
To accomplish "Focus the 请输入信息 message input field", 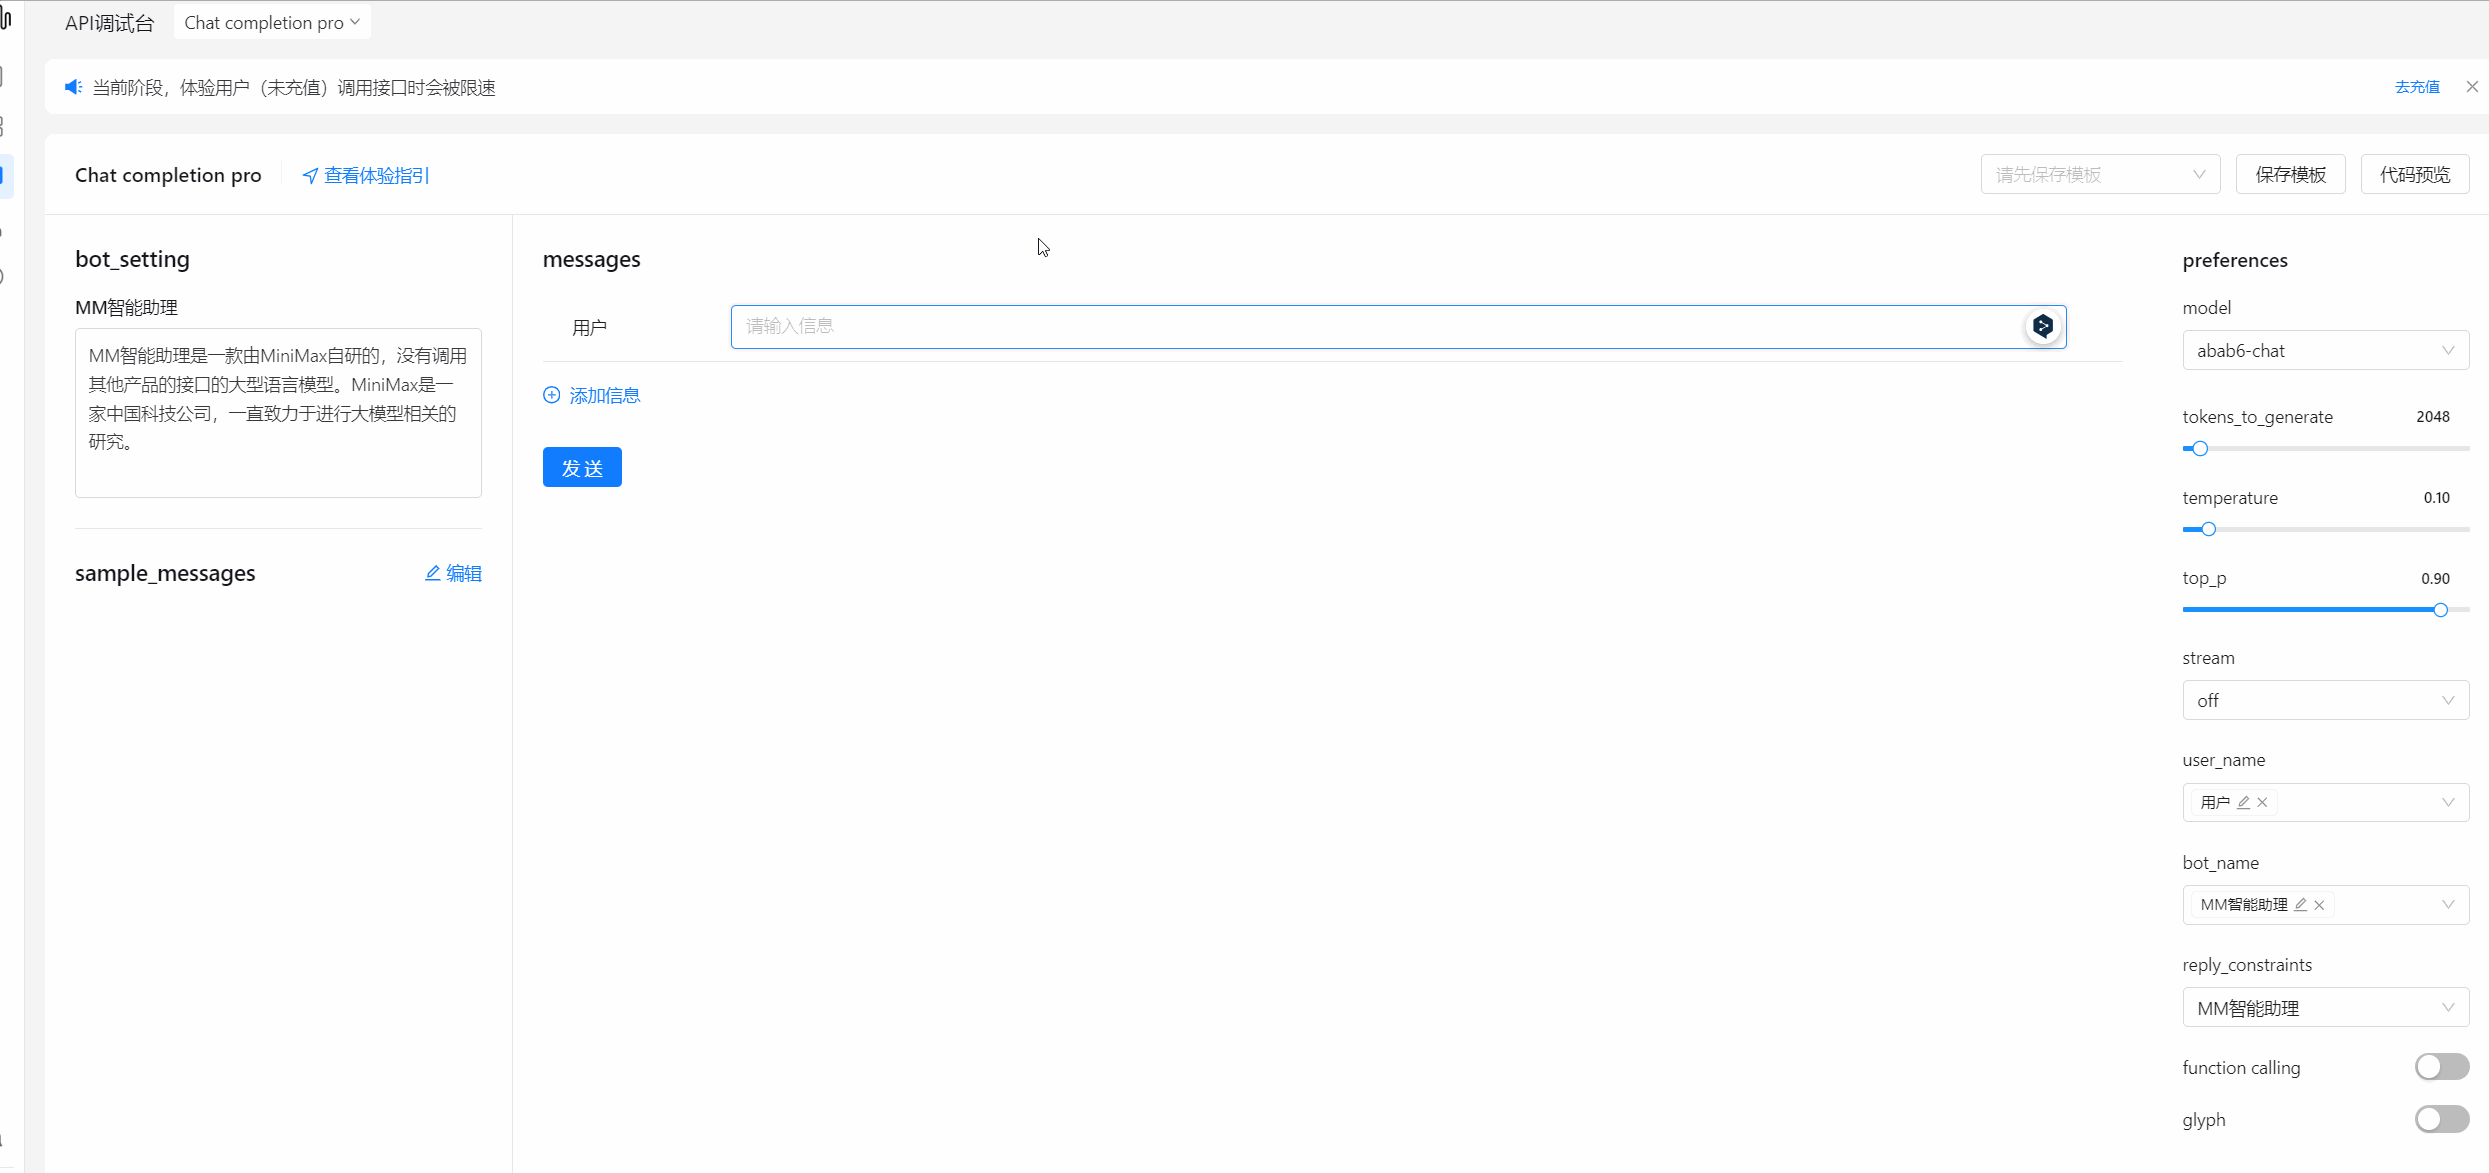I will tap(1398, 326).
